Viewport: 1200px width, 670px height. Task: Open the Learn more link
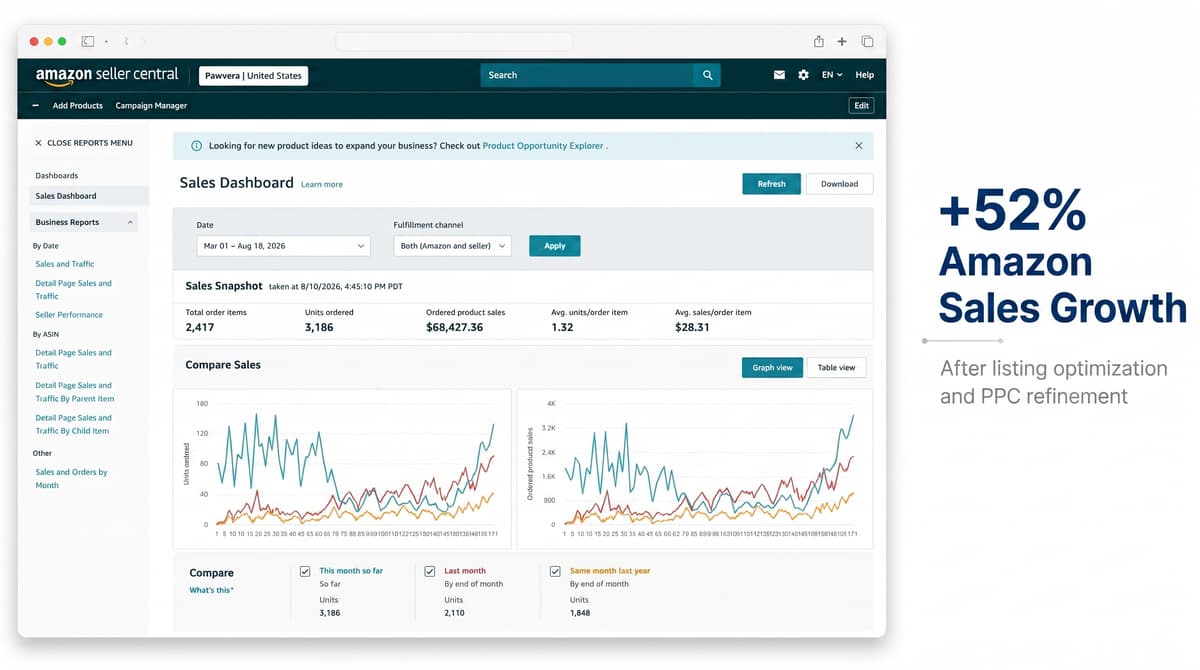(x=322, y=185)
